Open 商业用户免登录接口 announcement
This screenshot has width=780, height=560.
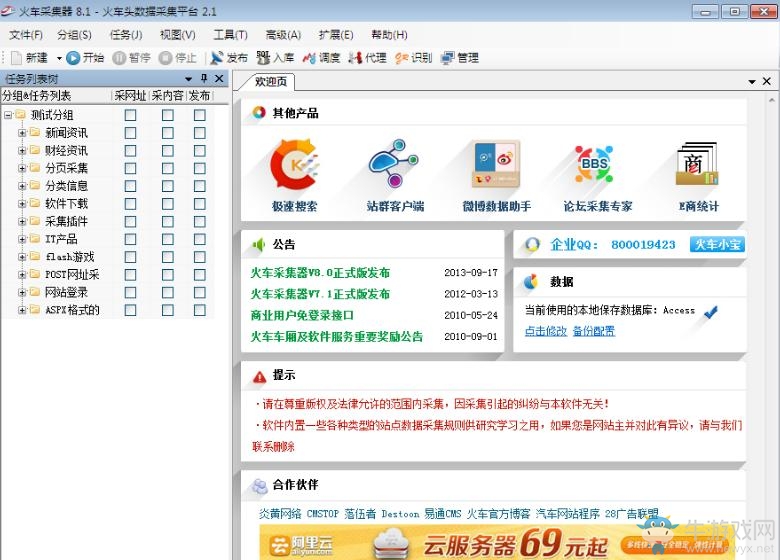(x=302, y=315)
